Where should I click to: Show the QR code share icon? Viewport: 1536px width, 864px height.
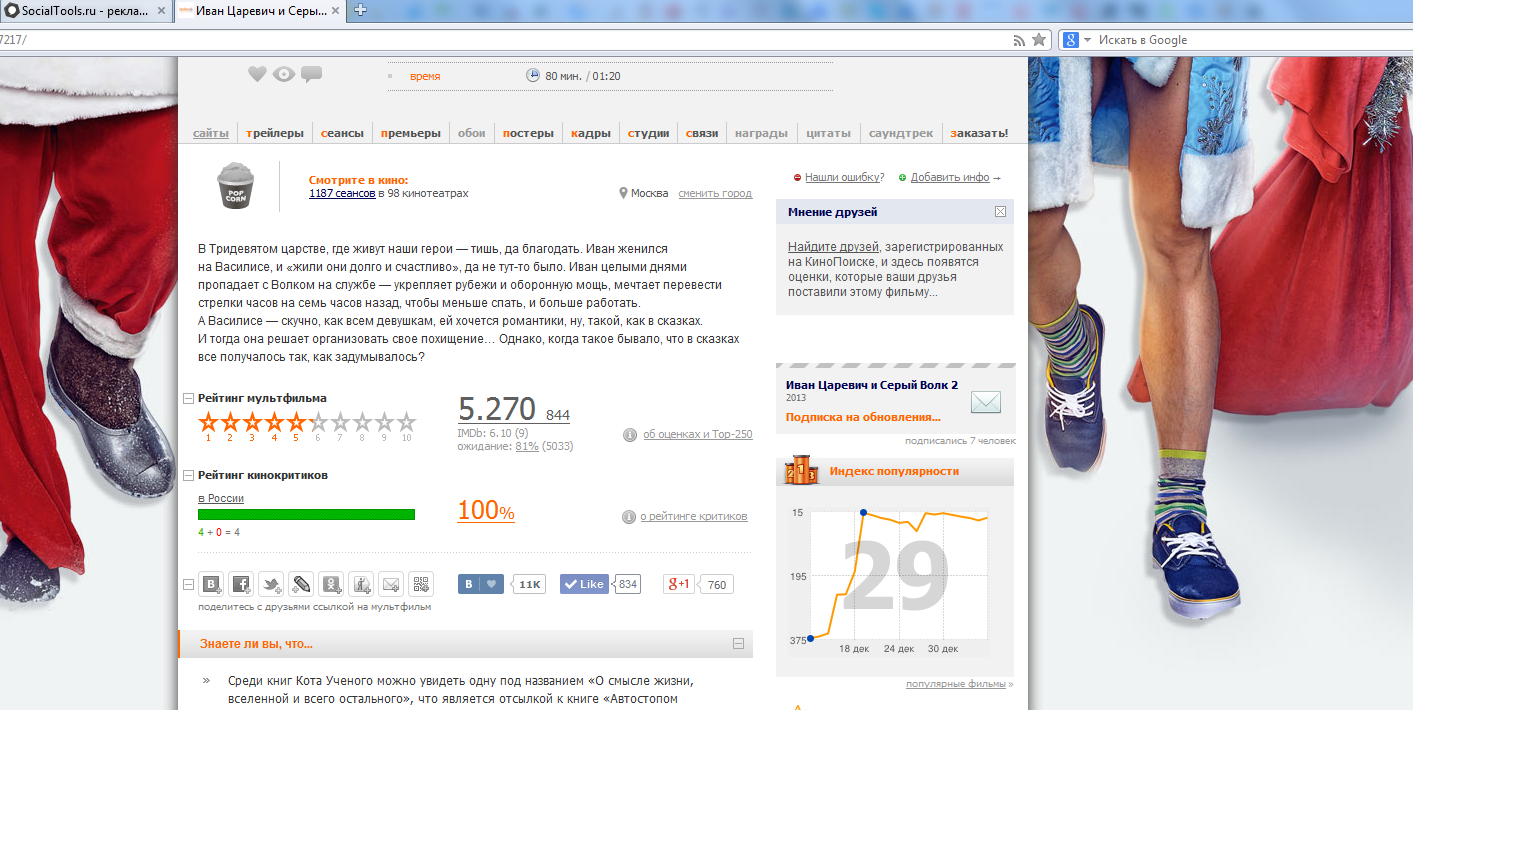click(x=421, y=584)
